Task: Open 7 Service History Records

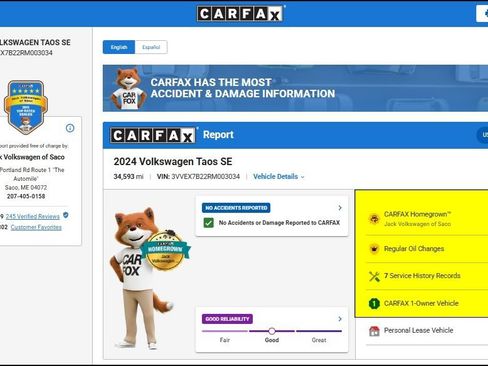Action: click(422, 276)
